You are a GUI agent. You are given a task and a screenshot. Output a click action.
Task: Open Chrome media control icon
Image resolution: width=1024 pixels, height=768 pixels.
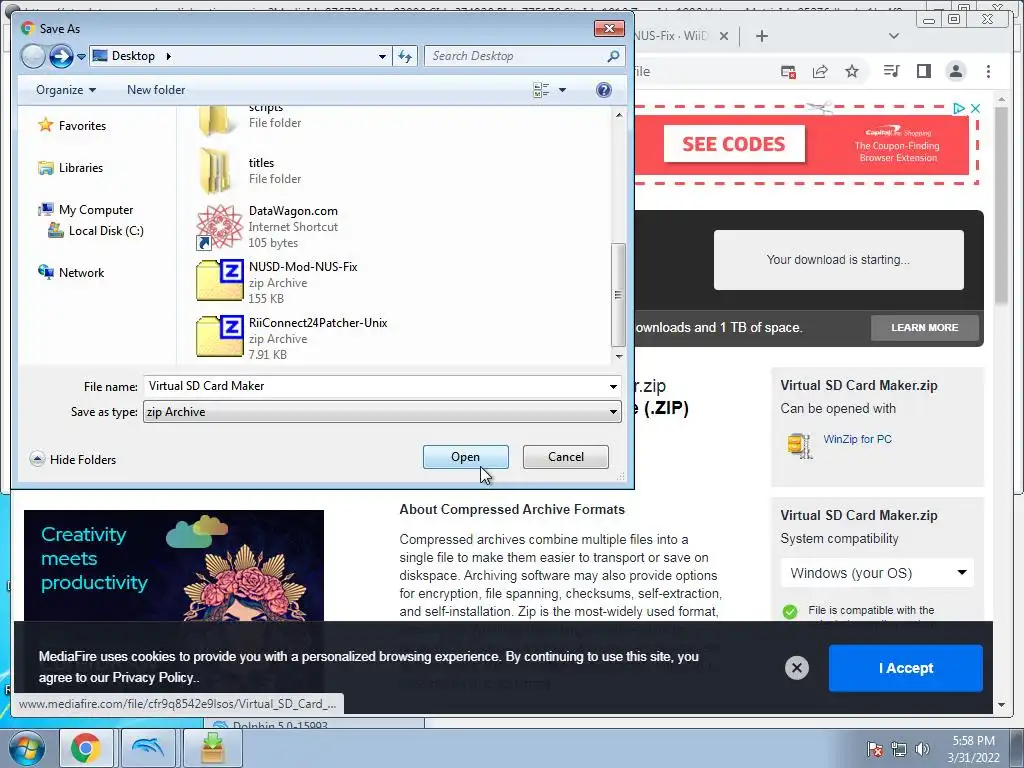point(891,71)
